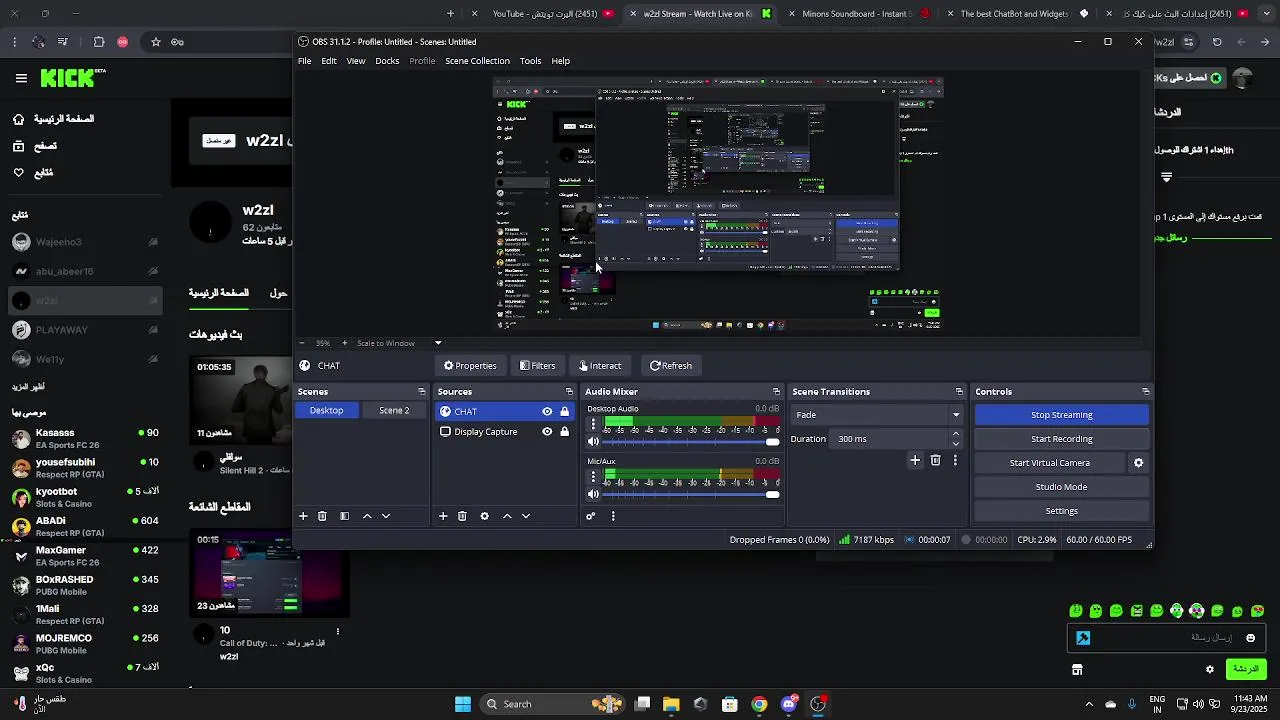Open source properties gear in Sources panel
This screenshot has width=1280, height=720.
click(485, 516)
